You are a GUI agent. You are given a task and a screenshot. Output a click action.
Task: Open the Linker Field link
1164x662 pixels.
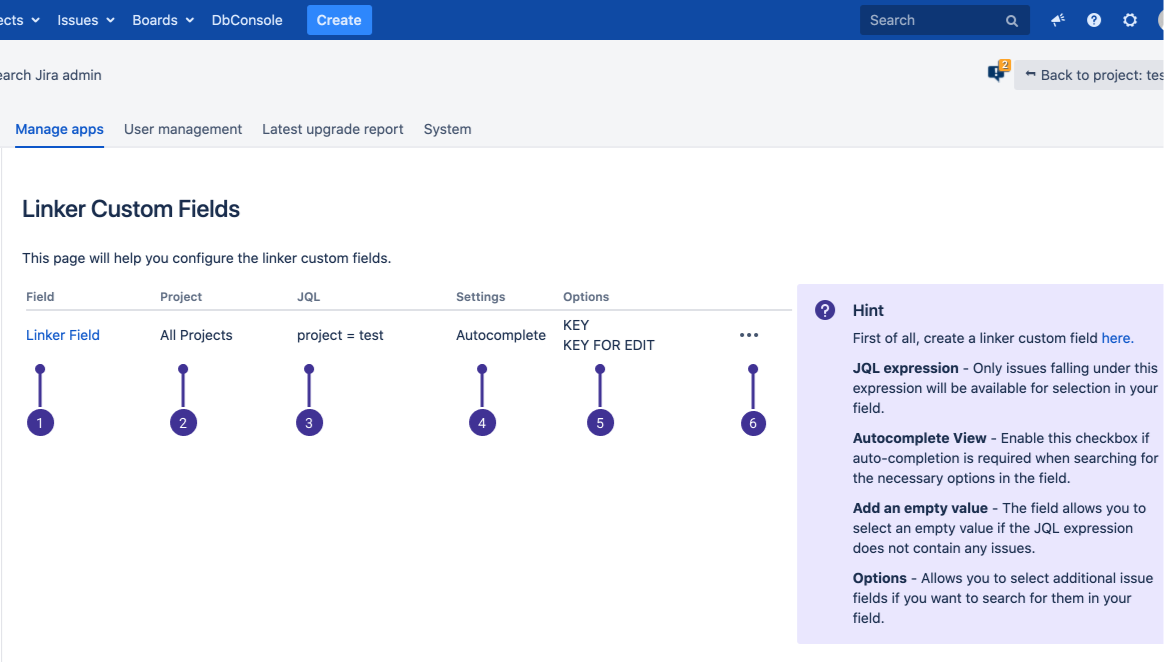(63, 335)
